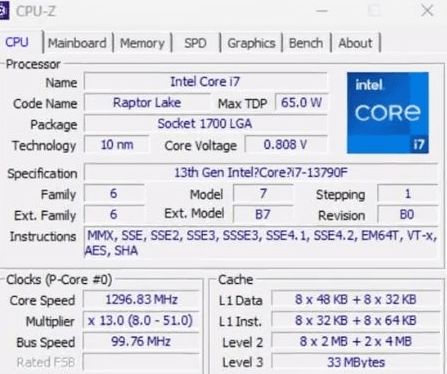Click the Multiplier value field

(141, 321)
